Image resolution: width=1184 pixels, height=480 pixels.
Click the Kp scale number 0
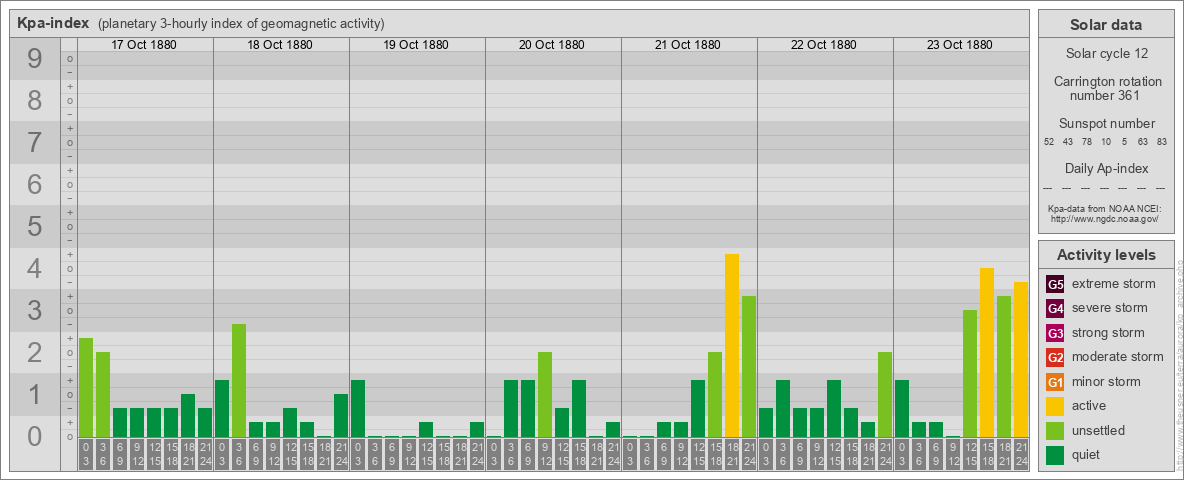coord(35,436)
